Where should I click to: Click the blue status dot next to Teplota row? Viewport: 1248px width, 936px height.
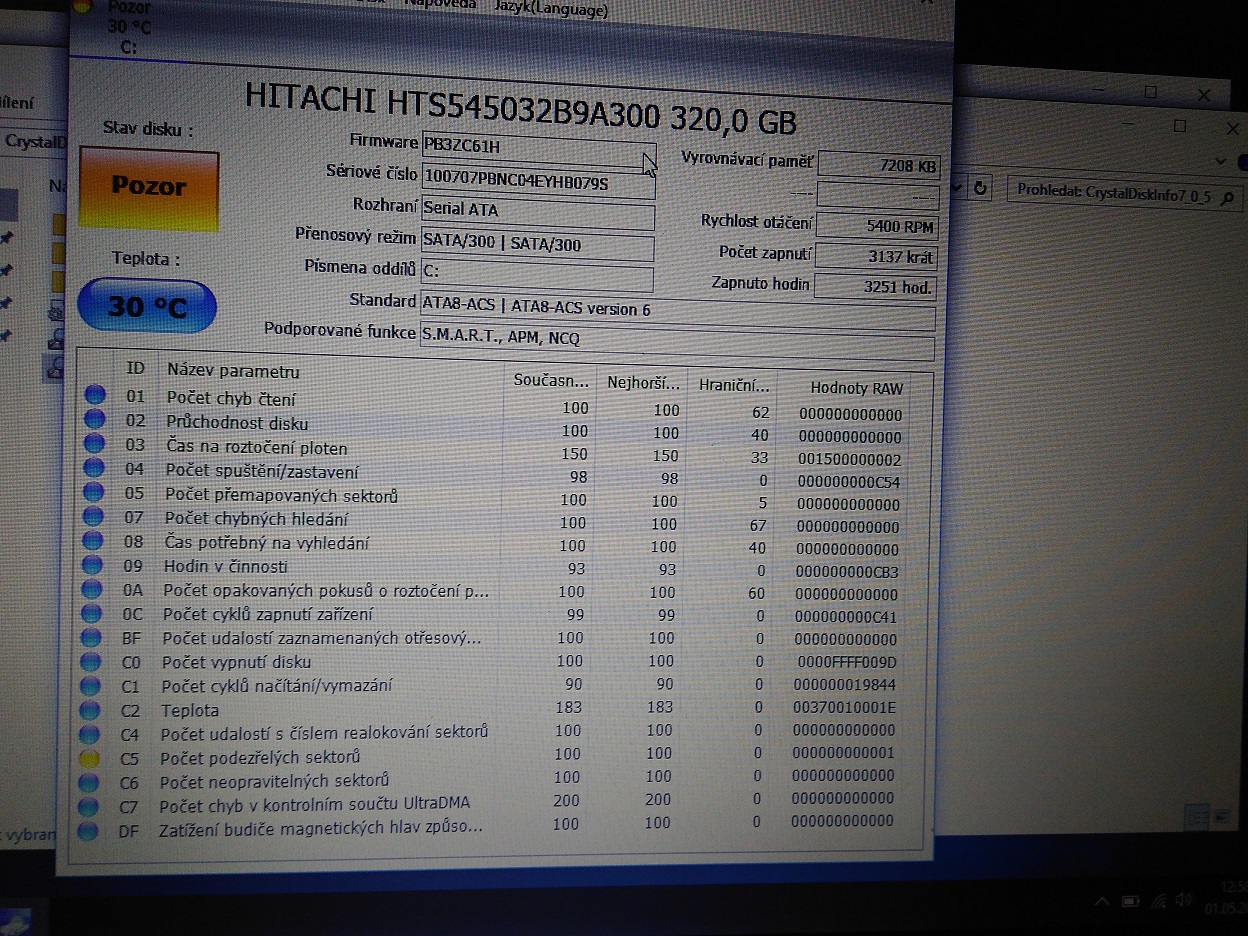(91, 709)
